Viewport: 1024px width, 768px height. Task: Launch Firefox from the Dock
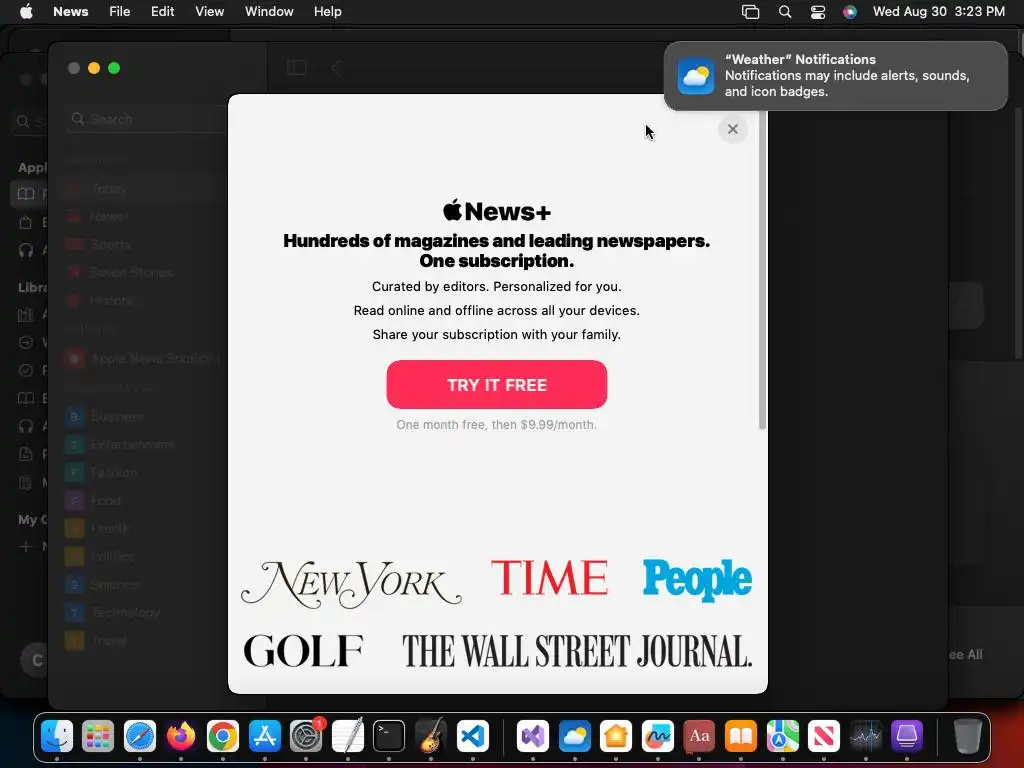tap(181, 737)
